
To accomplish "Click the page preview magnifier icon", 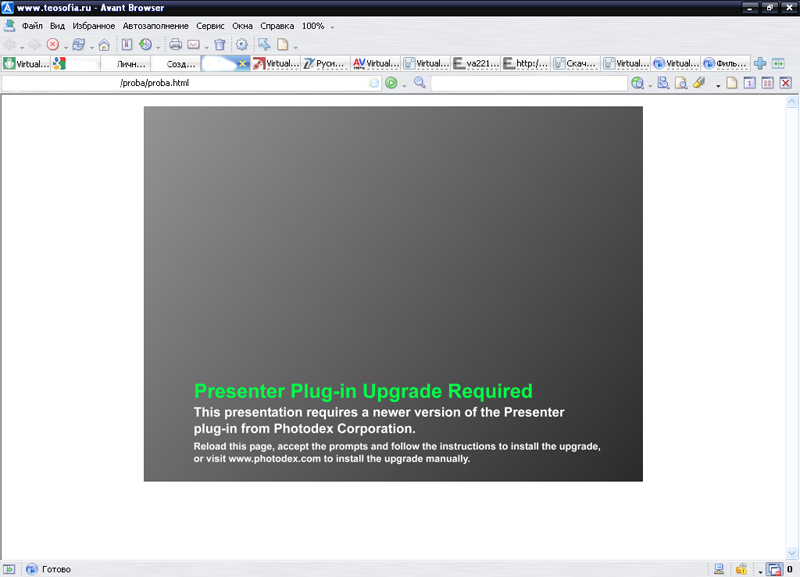I will [x=681, y=83].
